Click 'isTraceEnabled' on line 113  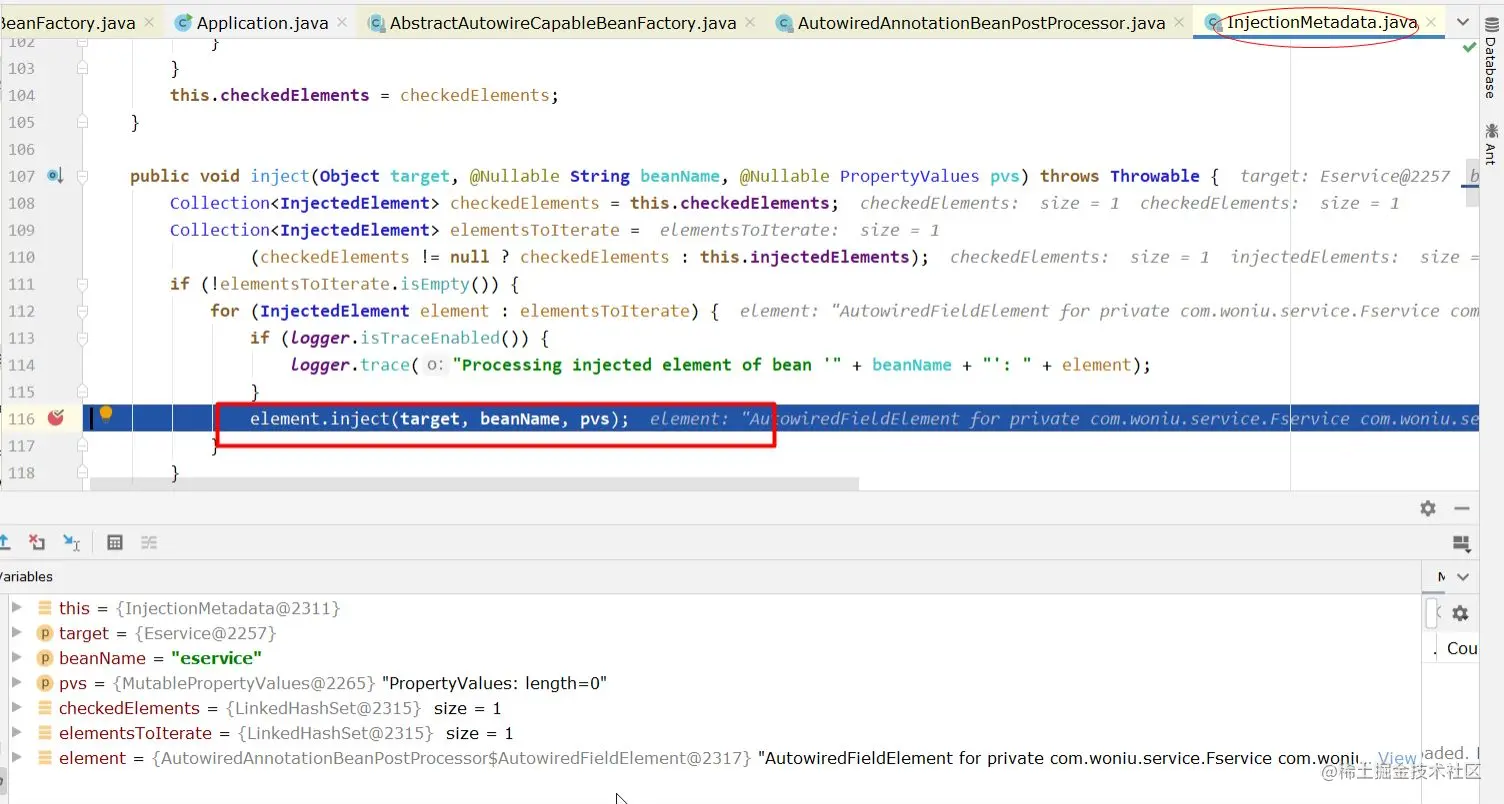click(429, 338)
